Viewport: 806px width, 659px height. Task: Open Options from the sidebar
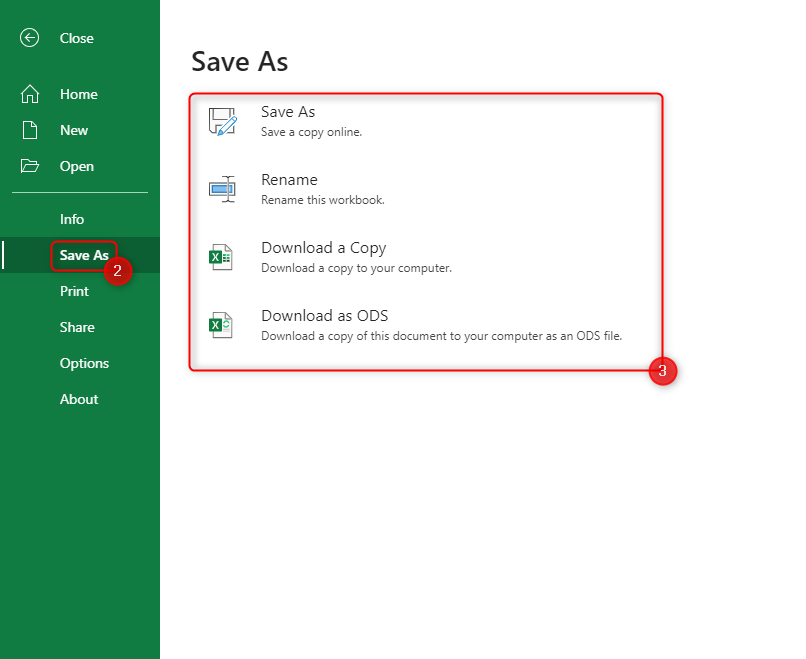(x=84, y=363)
